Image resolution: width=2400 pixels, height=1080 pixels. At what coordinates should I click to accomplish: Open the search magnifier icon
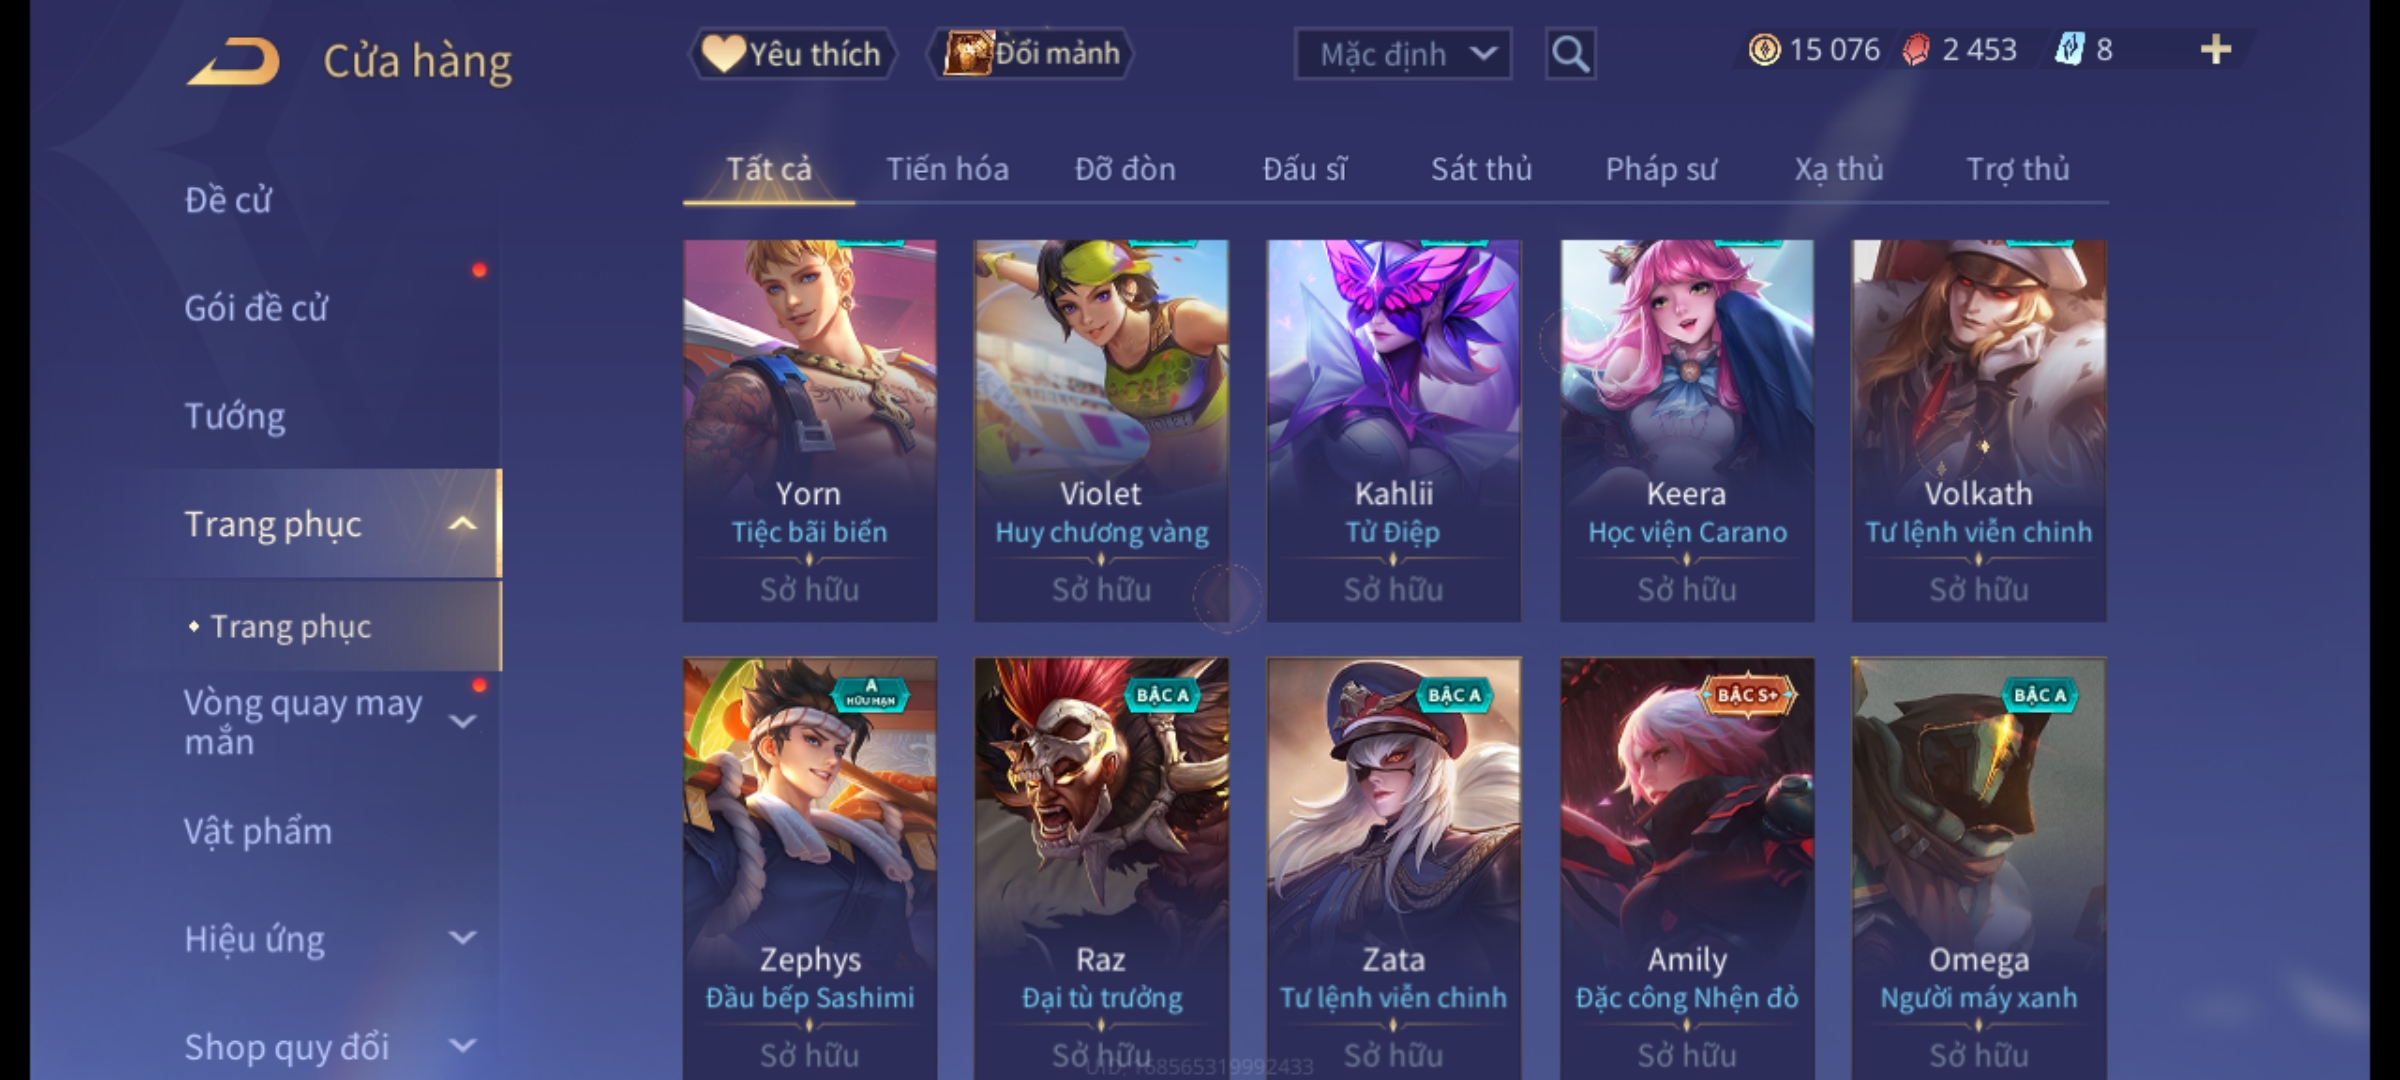click(x=1570, y=54)
